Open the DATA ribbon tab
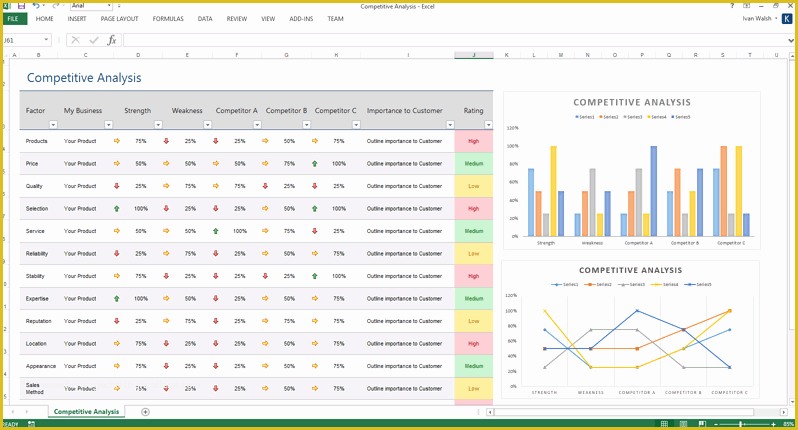 click(205, 19)
